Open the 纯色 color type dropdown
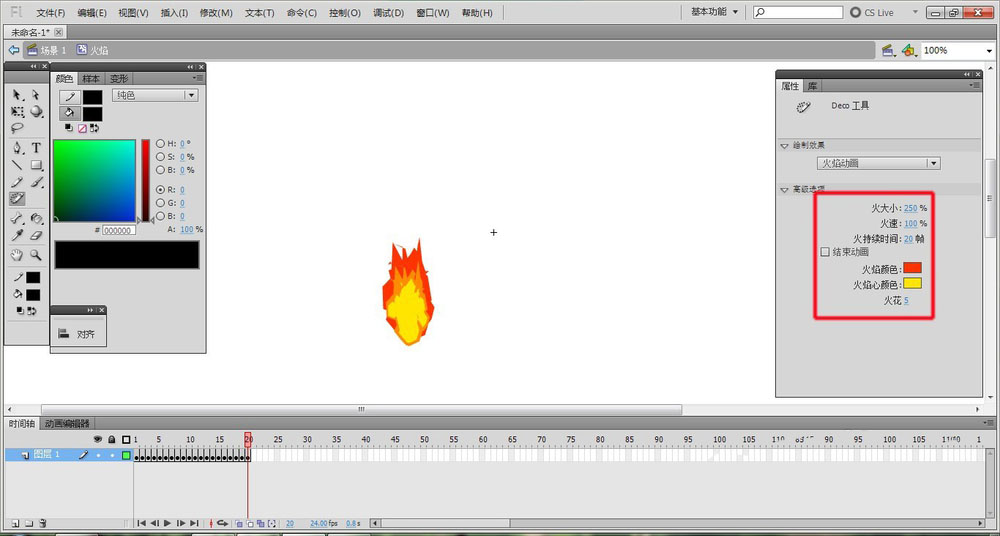This screenshot has height=536, width=1000. coord(154,95)
